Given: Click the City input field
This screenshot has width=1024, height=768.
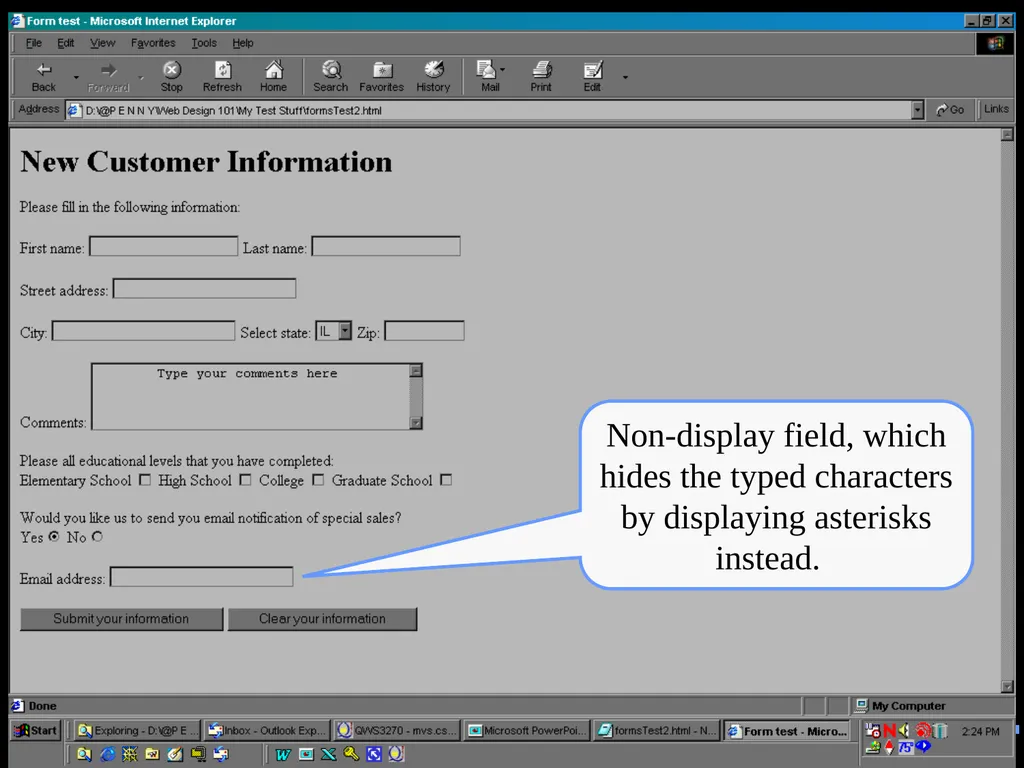Looking at the screenshot, I should [143, 330].
